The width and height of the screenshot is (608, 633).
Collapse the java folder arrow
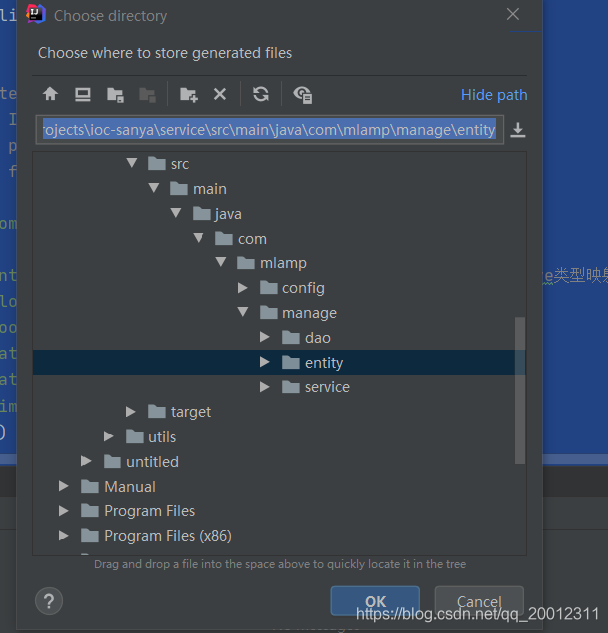click(176, 213)
